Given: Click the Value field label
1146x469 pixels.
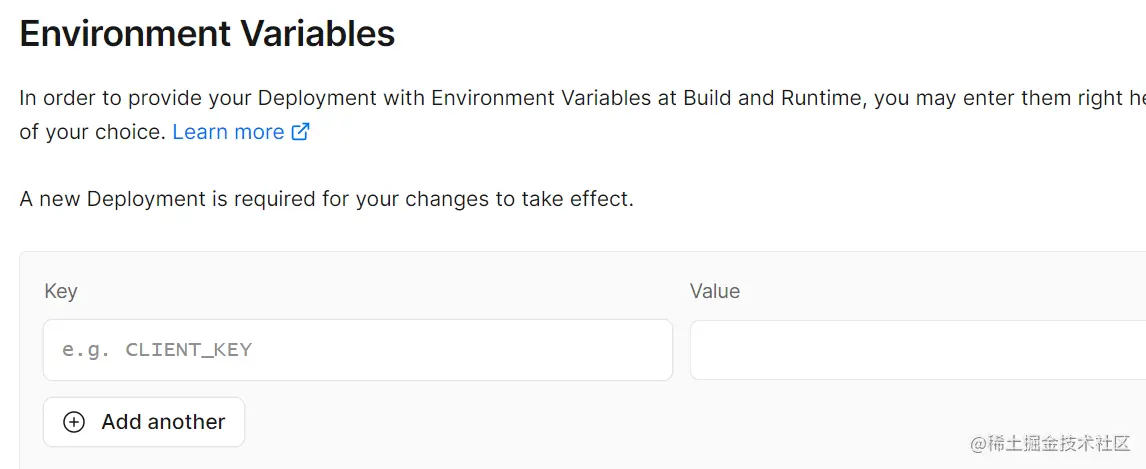Looking at the screenshot, I should 714,291.
